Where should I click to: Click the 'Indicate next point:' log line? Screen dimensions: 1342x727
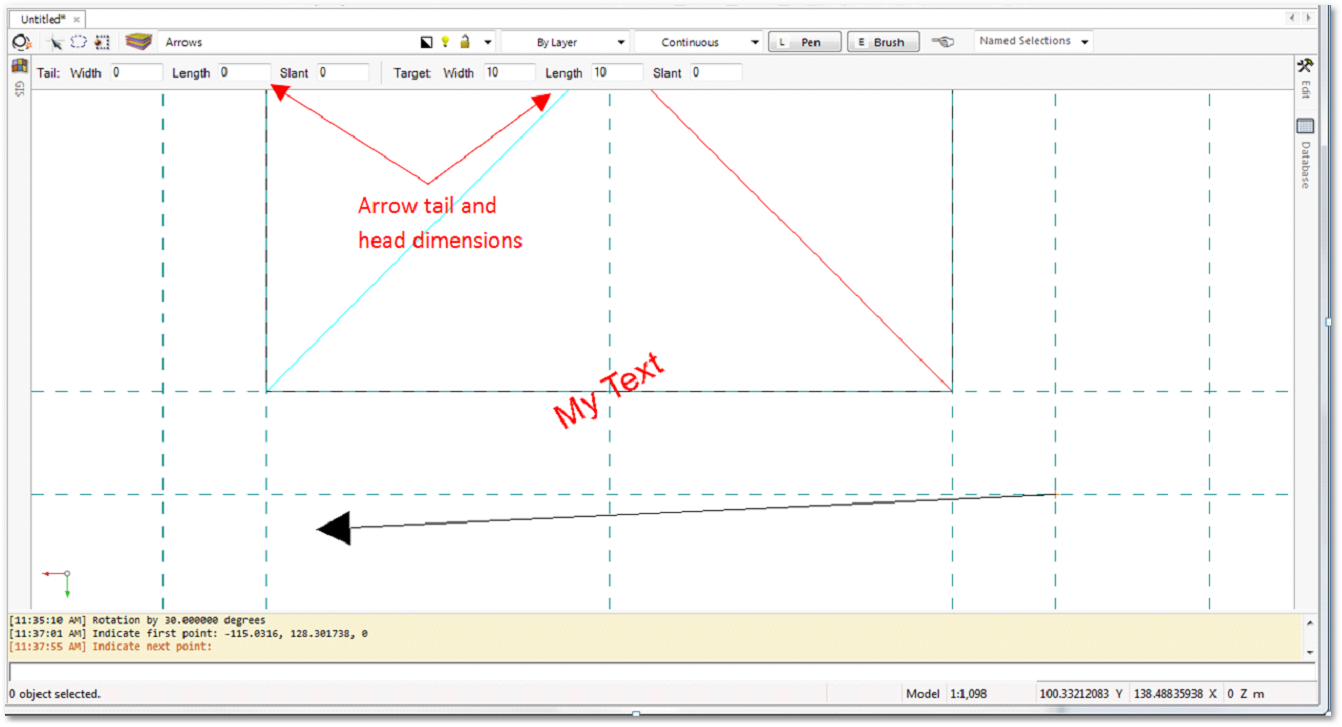click(111, 646)
